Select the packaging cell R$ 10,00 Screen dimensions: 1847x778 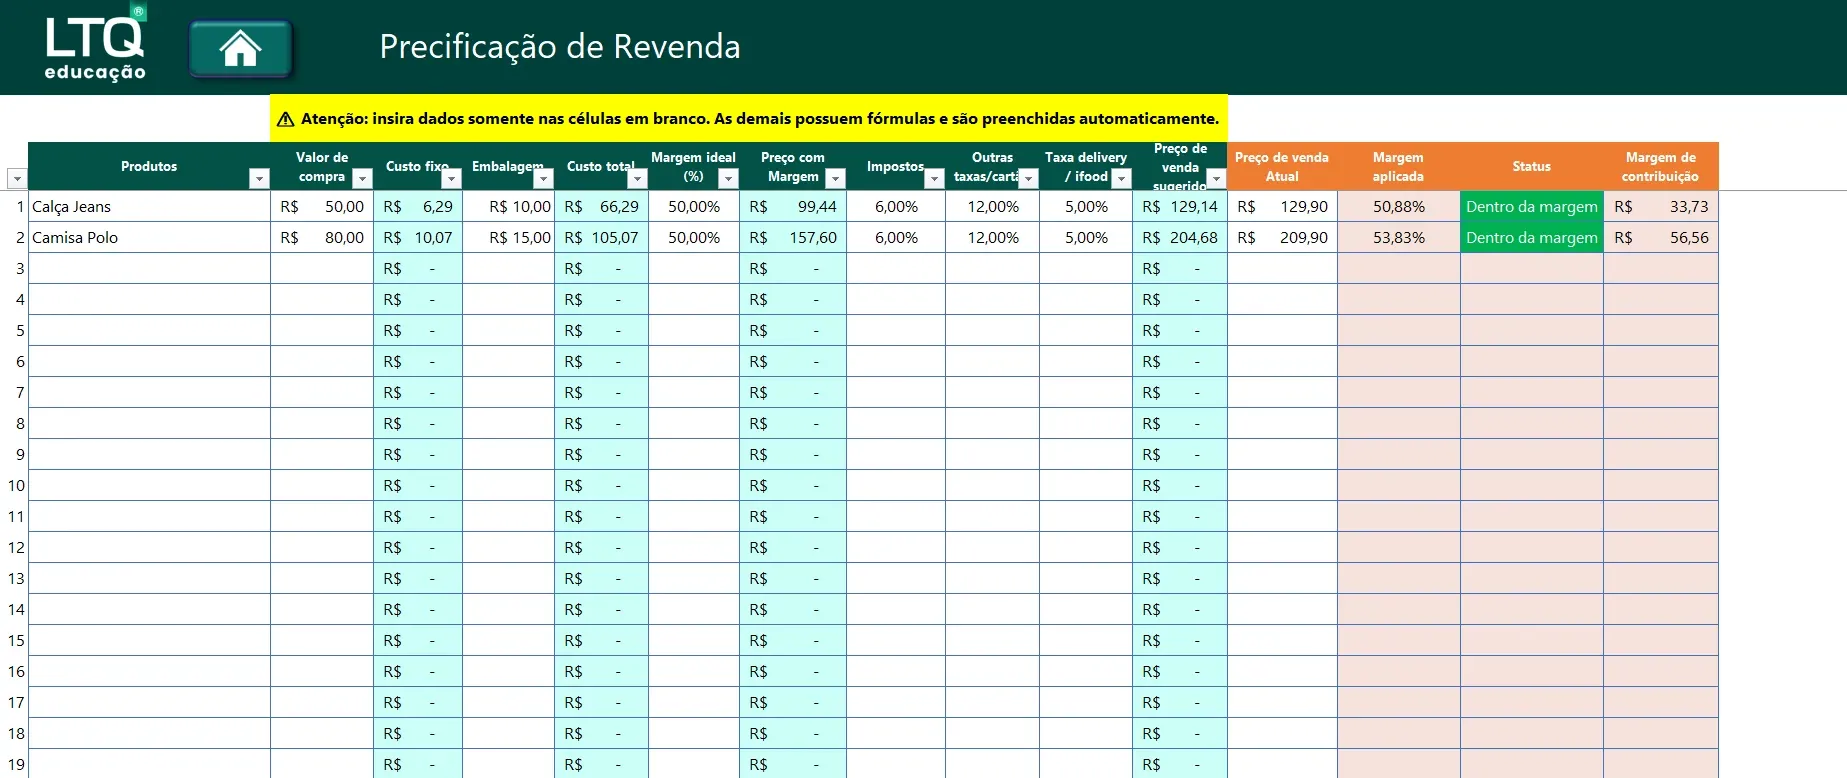click(508, 207)
